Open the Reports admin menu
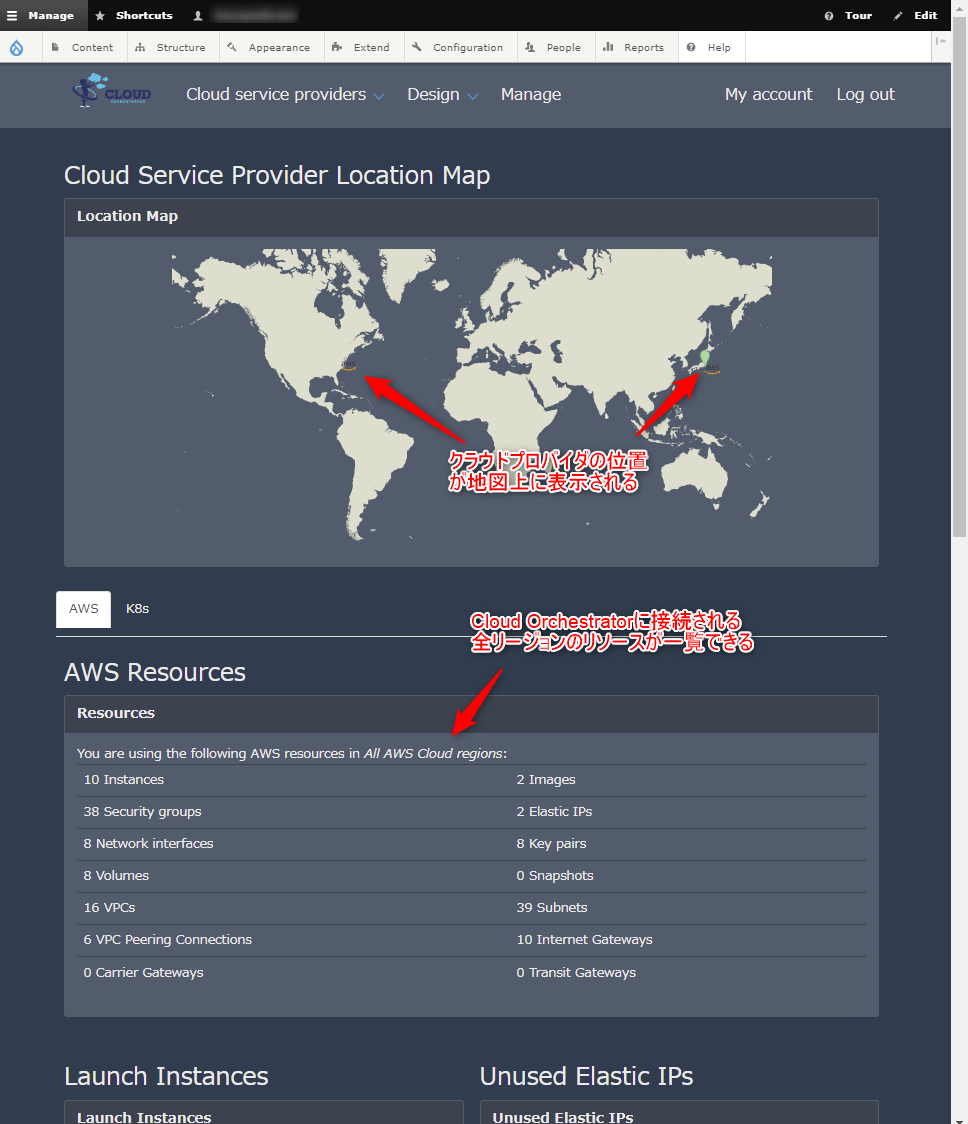 (x=634, y=47)
